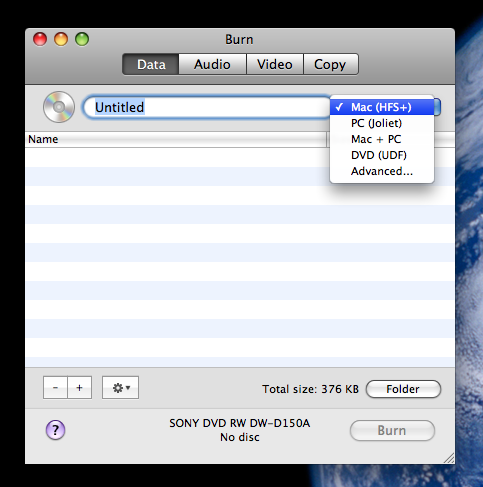Switch to the Video tab
The height and width of the screenshot is (487, 483).
(275, 64)
